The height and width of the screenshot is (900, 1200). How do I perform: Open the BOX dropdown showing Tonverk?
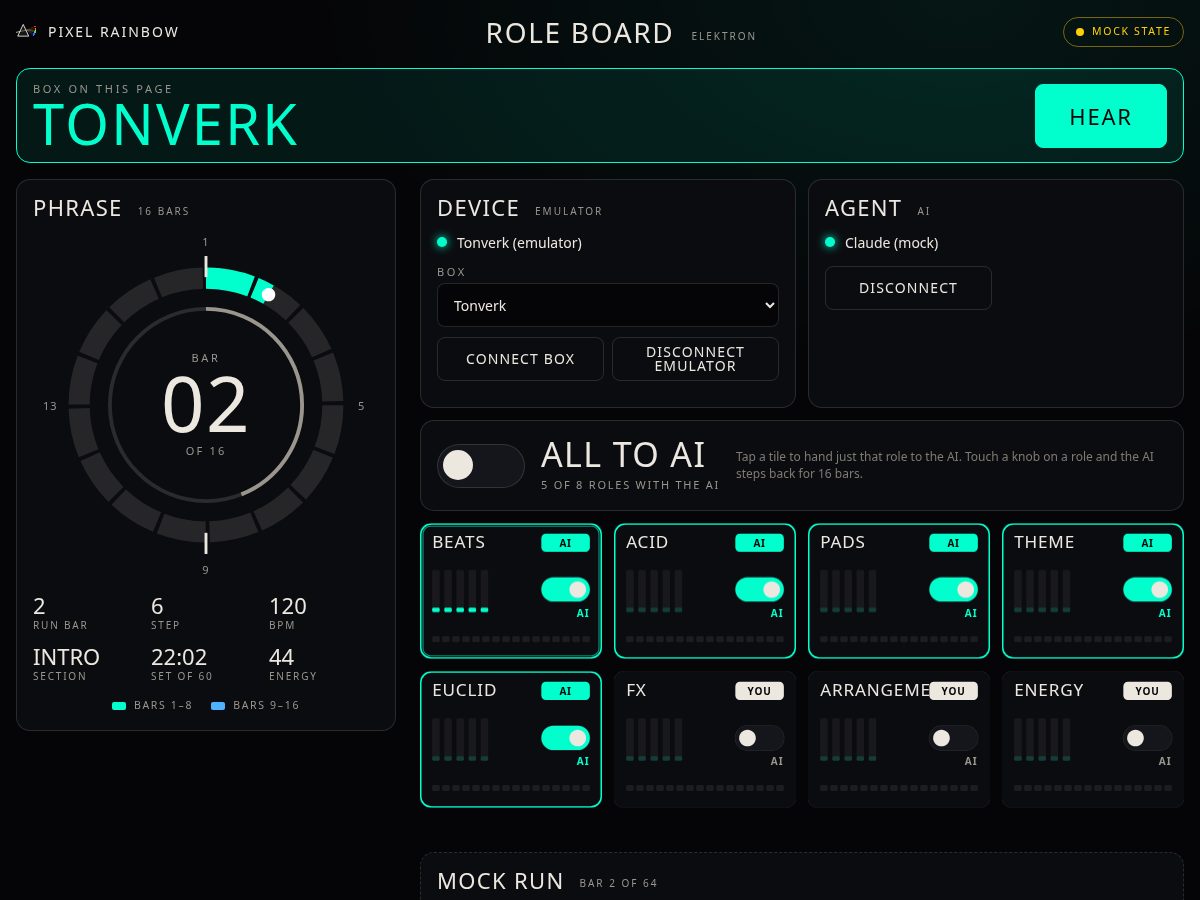(608, 305)
